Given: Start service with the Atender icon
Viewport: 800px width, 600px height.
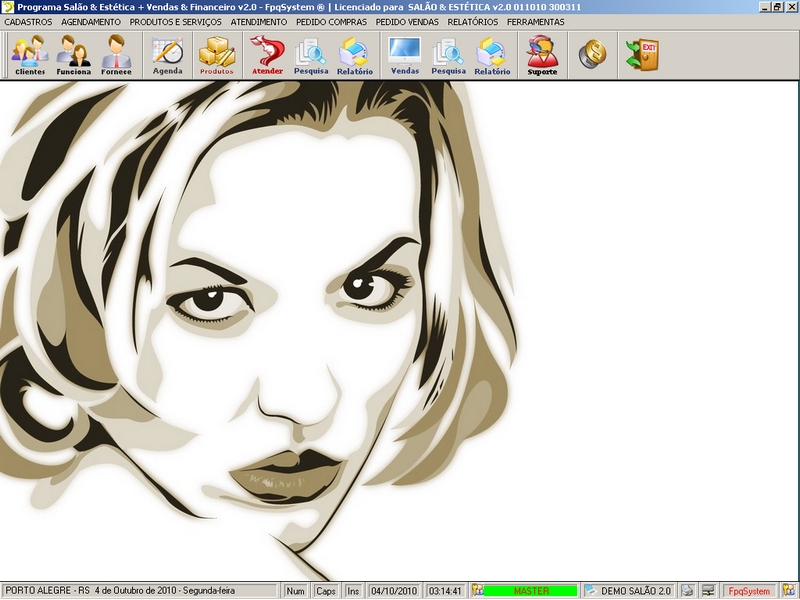Looking at the screenshot, I should pyautogui.click(x=267, y=55).
